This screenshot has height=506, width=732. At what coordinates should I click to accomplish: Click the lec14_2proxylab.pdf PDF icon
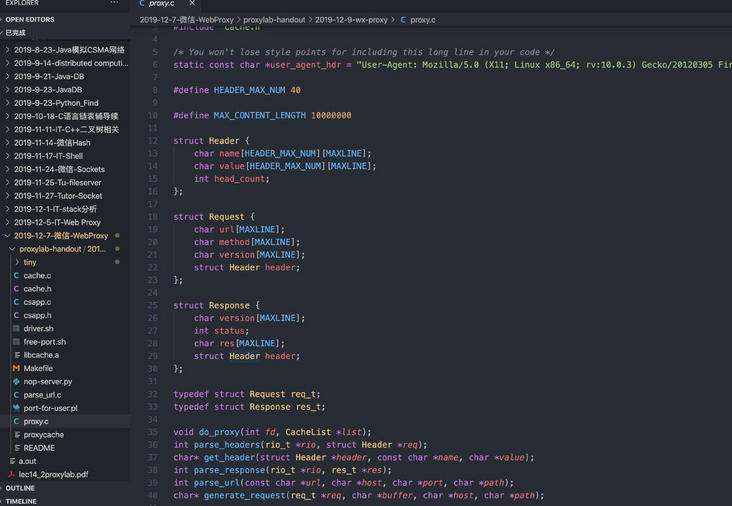(11, 474)
